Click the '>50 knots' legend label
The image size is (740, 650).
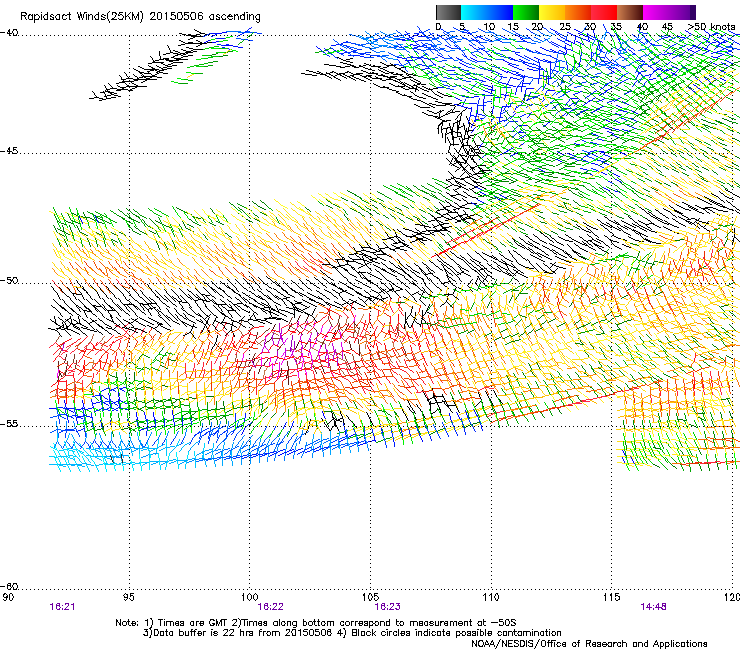pyautogui.click(x=711, y=26)
